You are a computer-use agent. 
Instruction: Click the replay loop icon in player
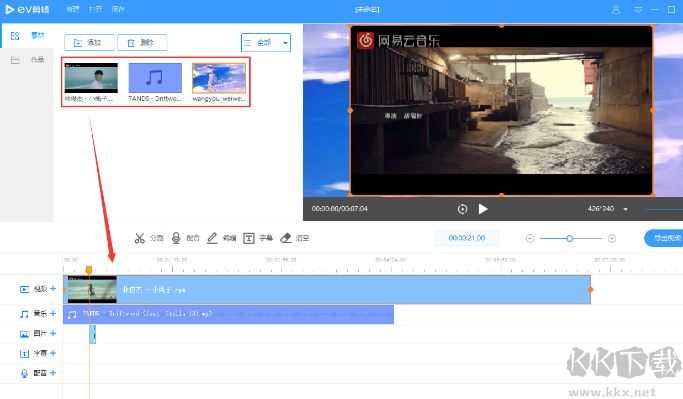[462, 209]
